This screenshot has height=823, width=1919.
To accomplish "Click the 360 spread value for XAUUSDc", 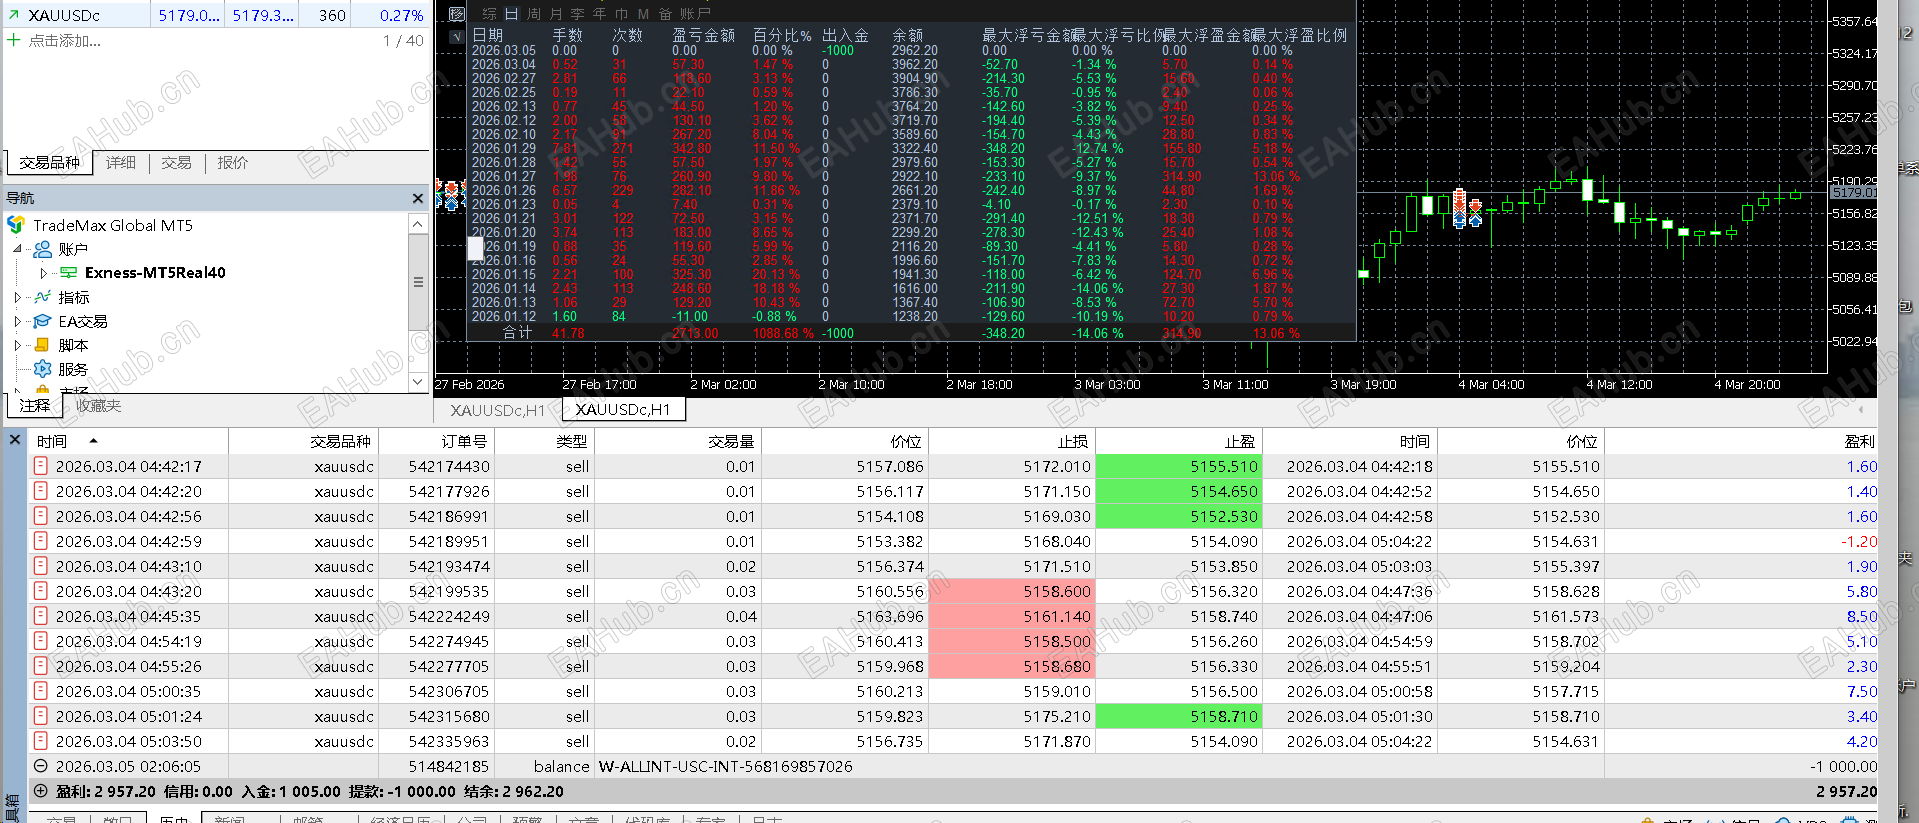I will 333,15.
